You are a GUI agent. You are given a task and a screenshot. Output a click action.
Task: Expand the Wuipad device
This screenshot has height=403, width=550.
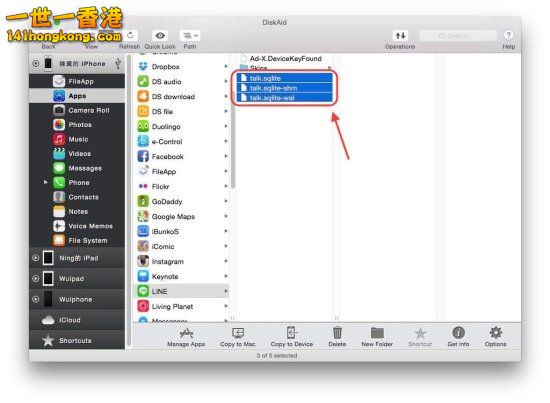click(35, 278)
